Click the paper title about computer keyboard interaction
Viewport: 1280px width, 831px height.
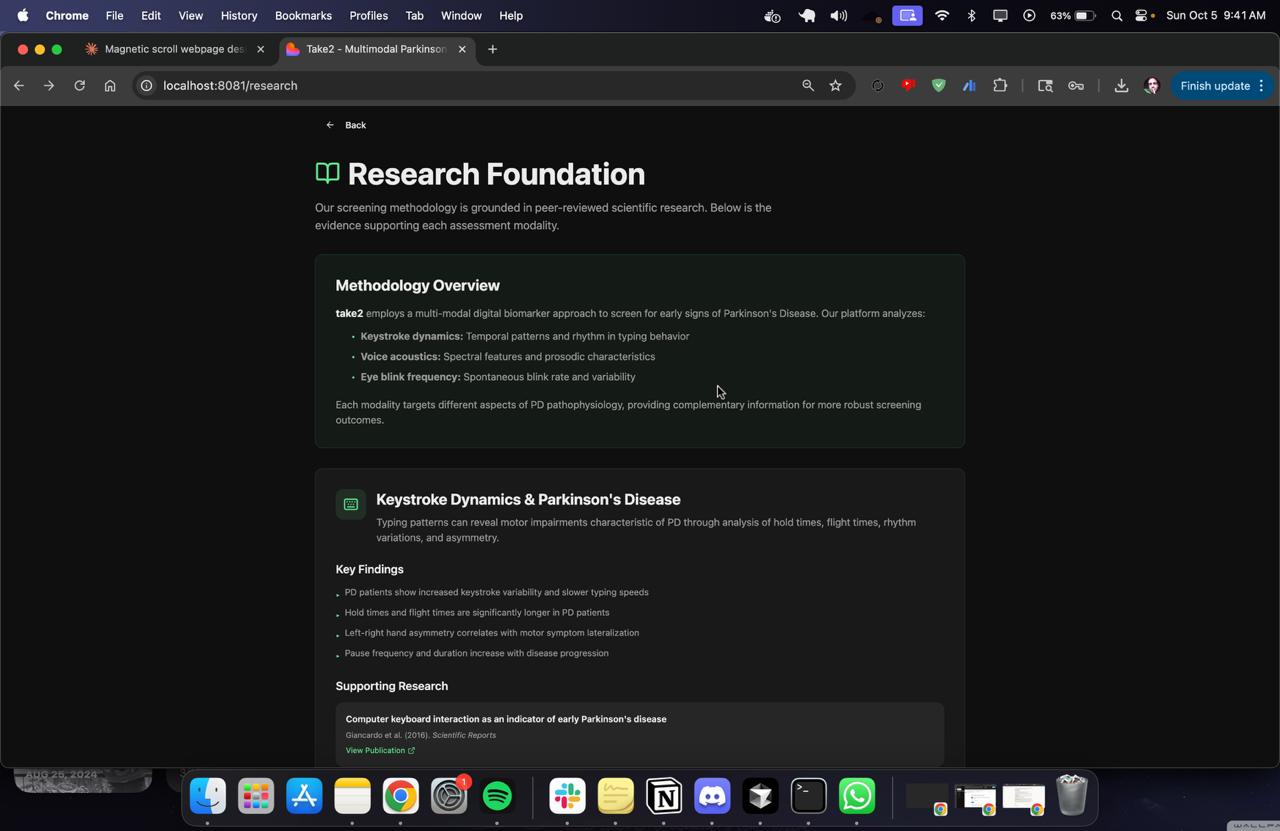coord(506,719)
